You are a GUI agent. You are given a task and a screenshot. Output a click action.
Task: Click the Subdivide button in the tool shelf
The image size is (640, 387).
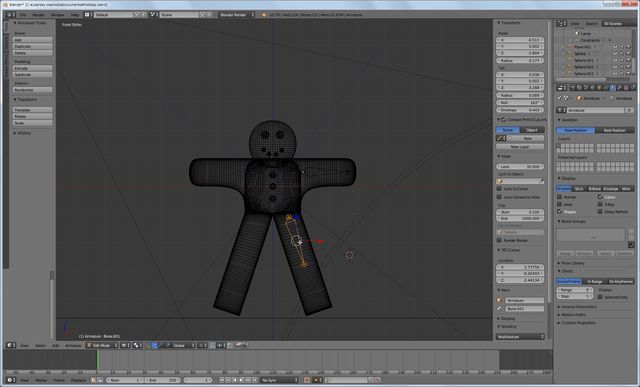(x=32, y=75)
